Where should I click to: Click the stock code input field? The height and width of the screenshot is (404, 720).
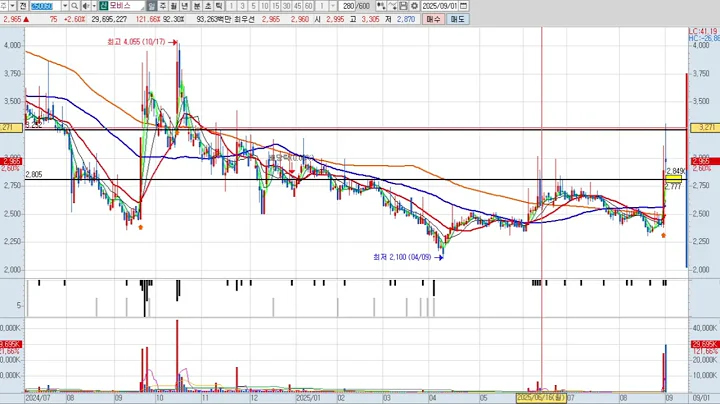pyautogui.click(x=45, y=6)
